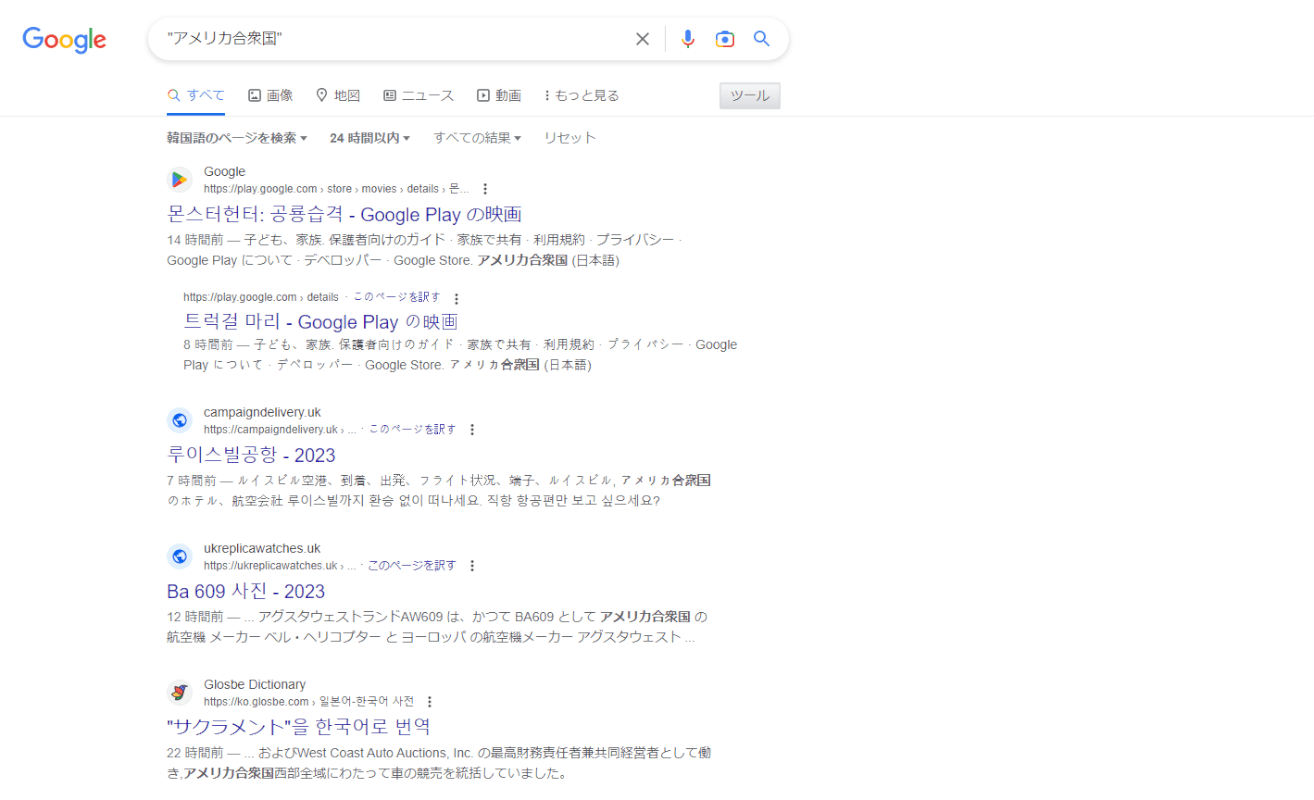Click the ukreplicawatches.uk site name
Image resolution: width=1314 pixels, height=800 pixels.
[262, 549]
